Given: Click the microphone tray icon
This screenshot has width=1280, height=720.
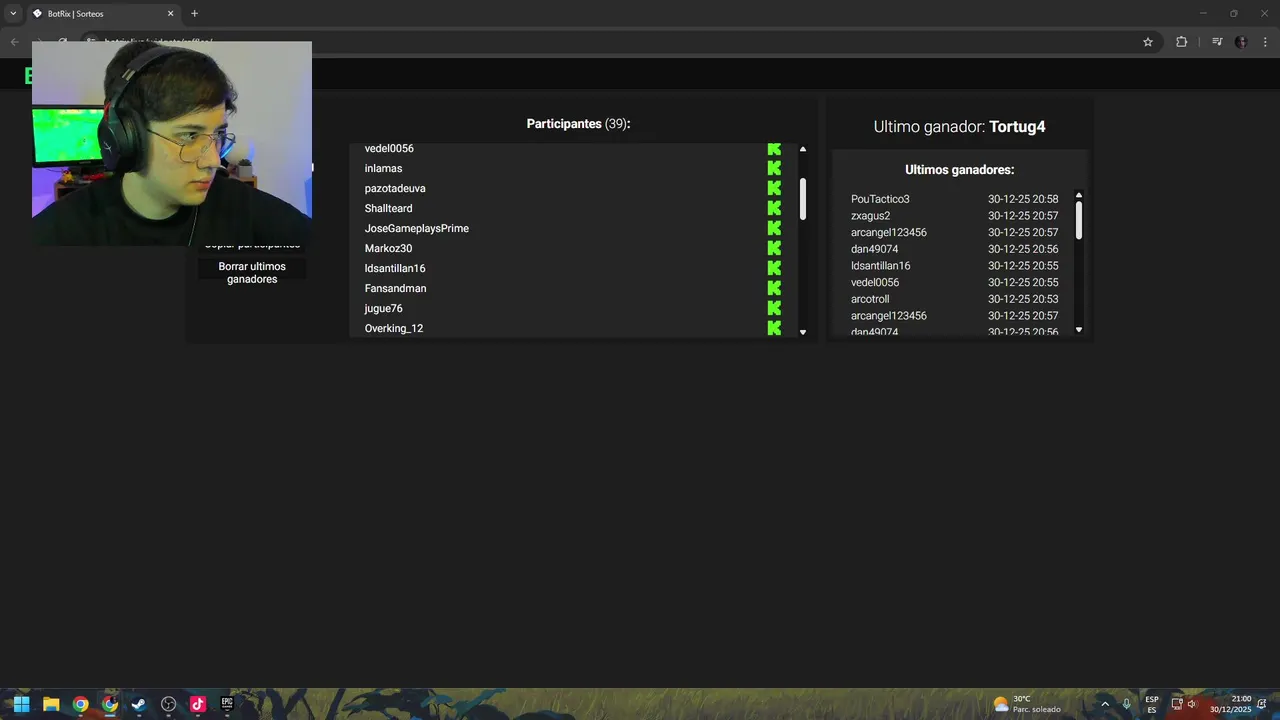Looking at the screenshot, I should point(1127,704).
